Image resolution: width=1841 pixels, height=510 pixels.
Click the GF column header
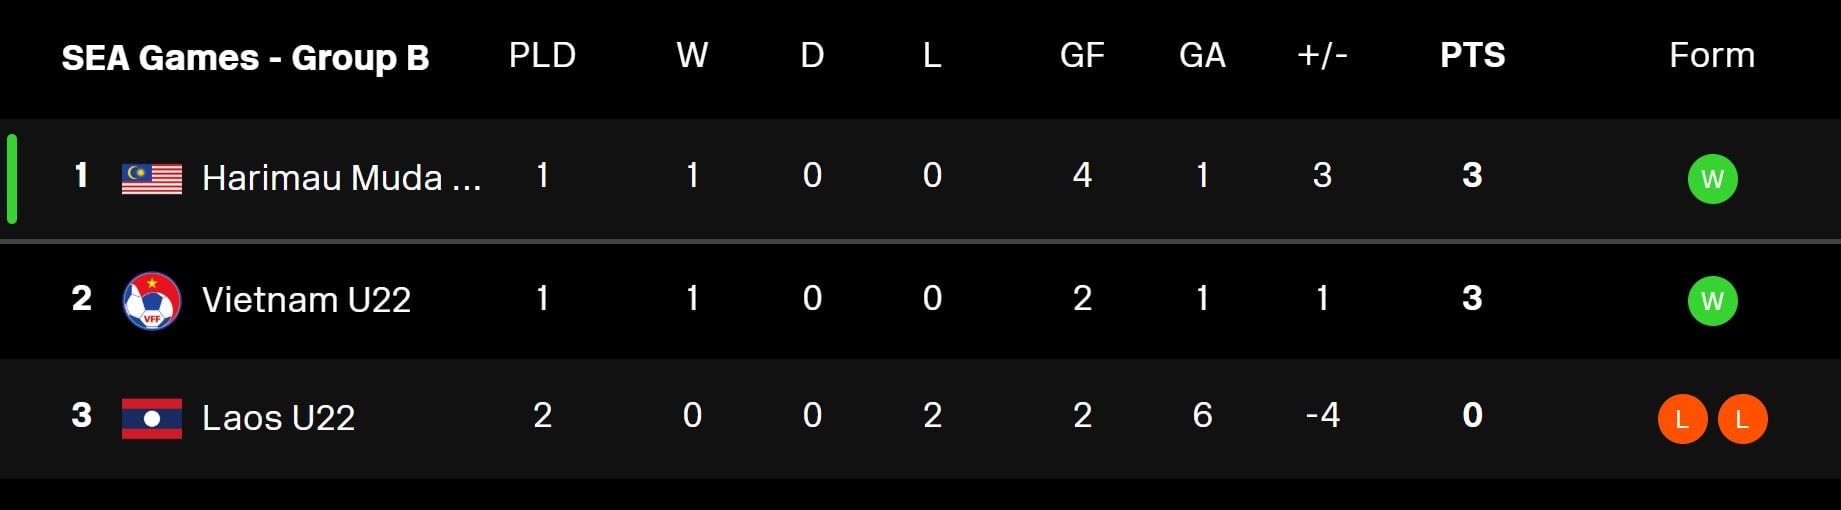pos(1082,56)
